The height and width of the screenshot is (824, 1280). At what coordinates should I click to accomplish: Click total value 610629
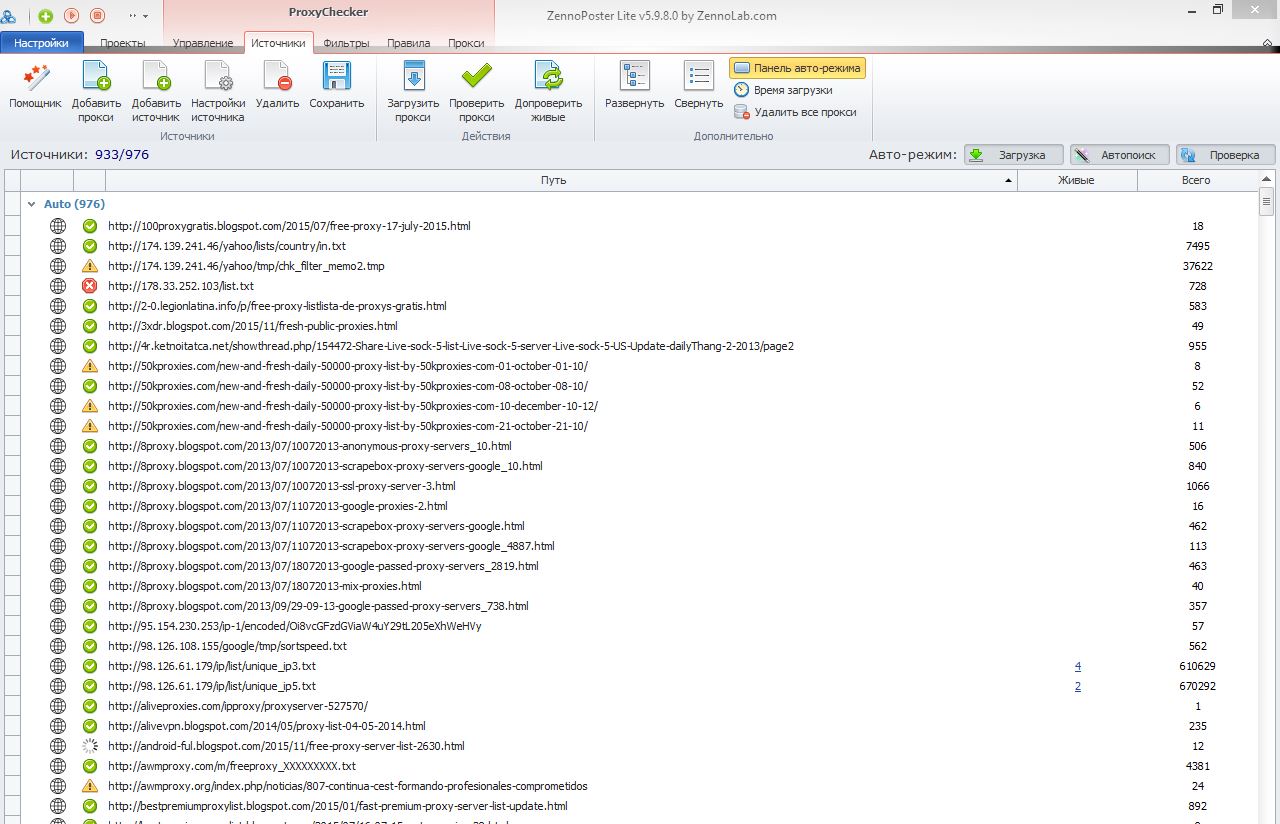(1198, 666)
